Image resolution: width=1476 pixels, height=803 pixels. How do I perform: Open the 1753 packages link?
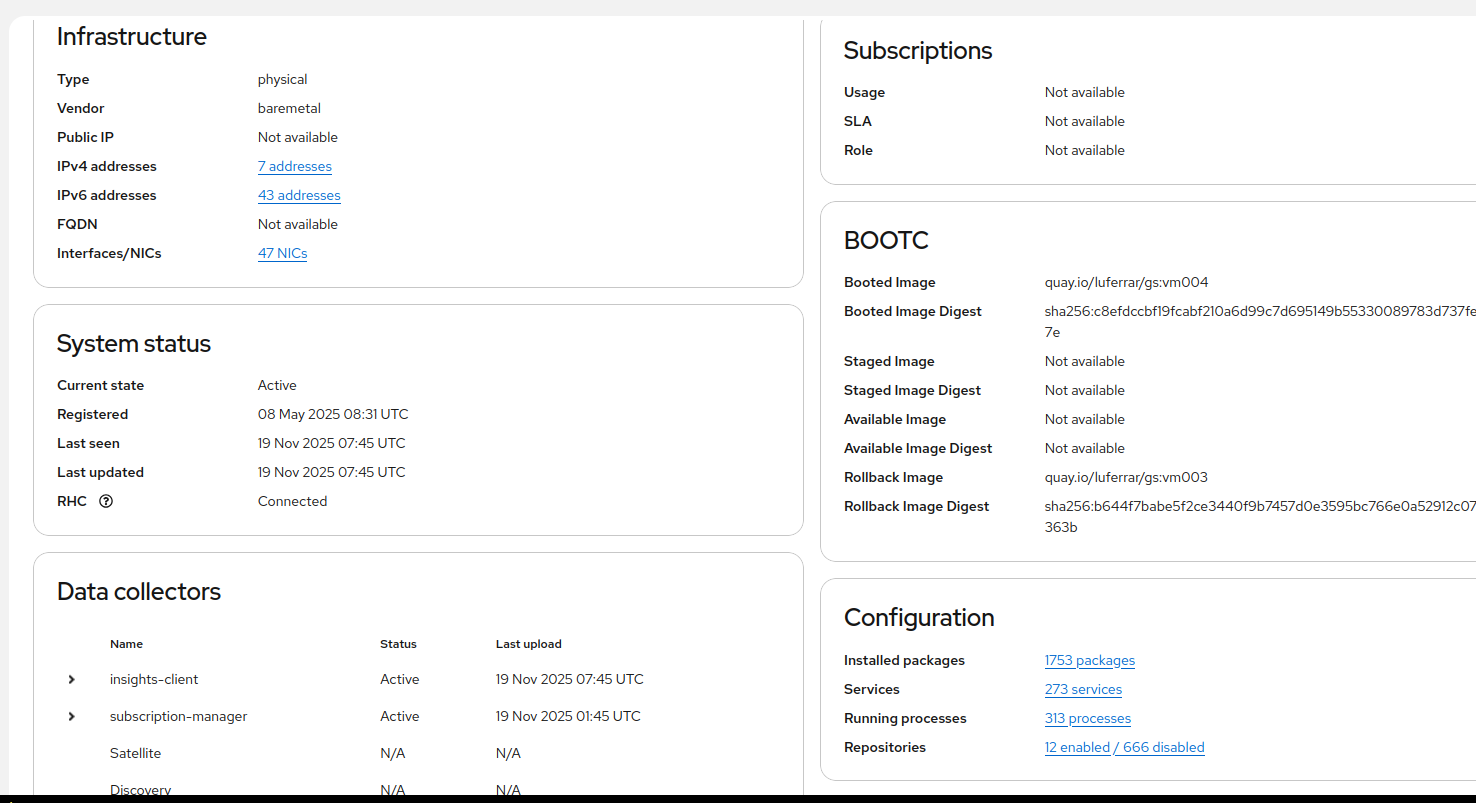coord(1089,660)
